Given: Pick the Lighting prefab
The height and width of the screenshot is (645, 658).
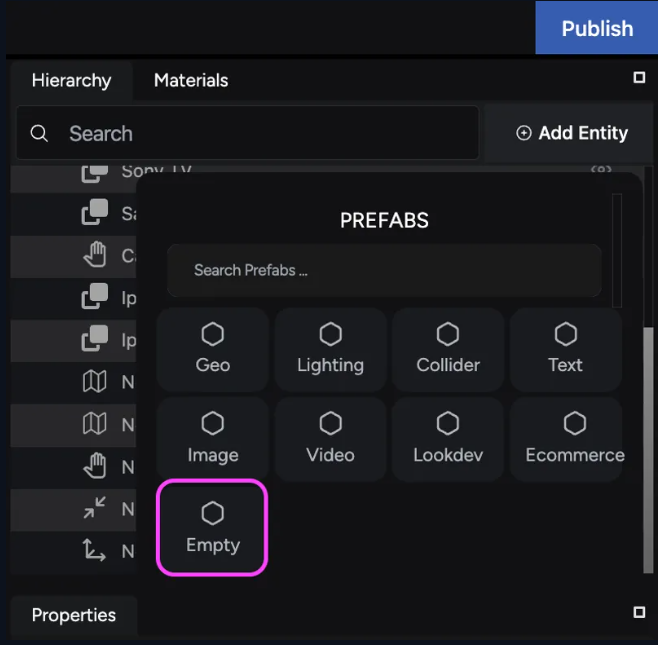Looking at the screenshot, I should coord(330,350).
